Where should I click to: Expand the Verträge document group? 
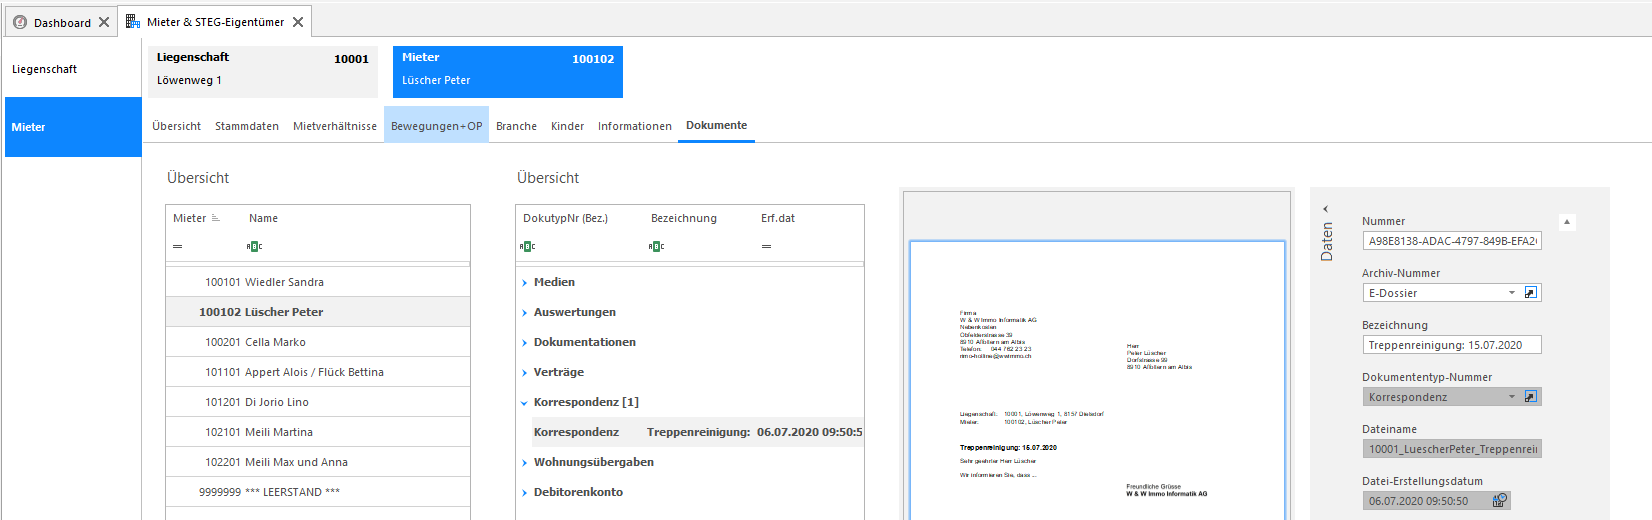point(524,373)
